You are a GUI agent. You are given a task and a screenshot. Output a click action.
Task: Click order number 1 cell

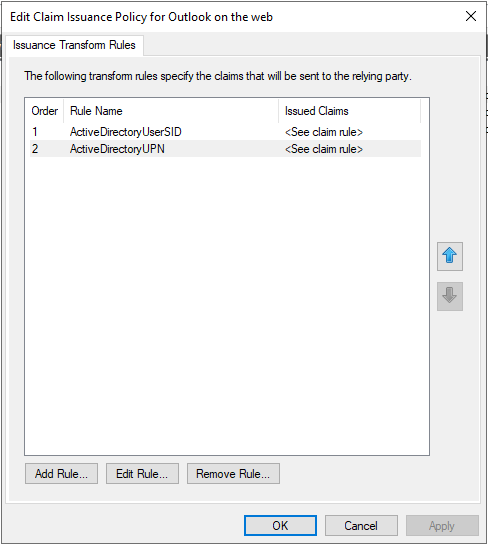pos(35,132)
